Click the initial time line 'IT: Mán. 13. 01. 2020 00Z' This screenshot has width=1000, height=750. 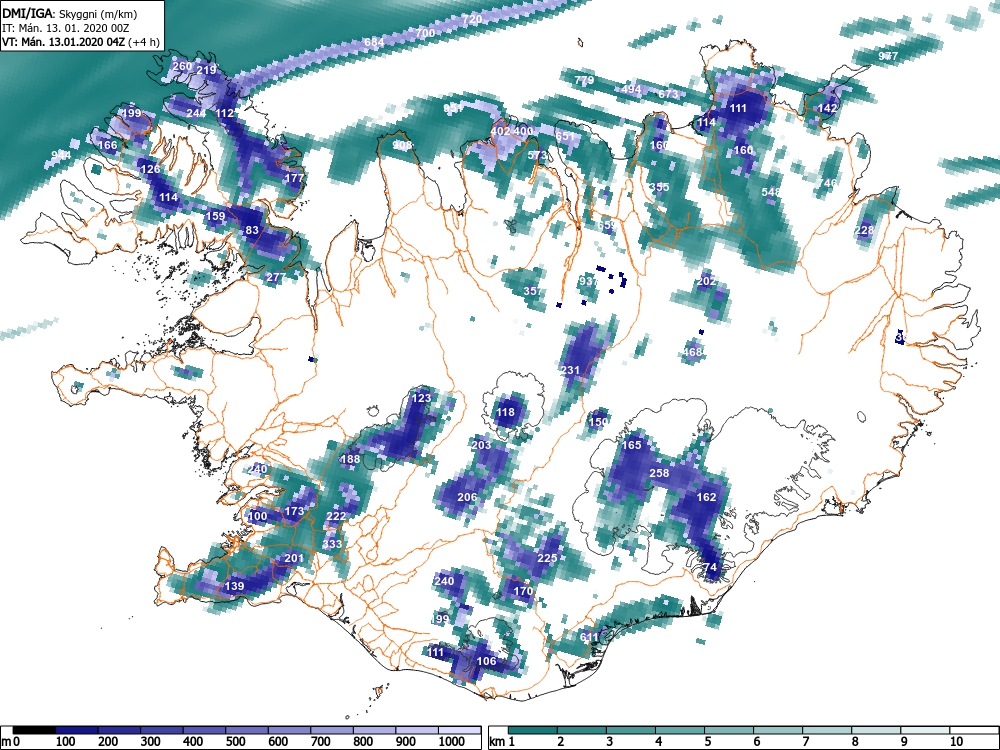pyautogui.click(x=66, y=28)
